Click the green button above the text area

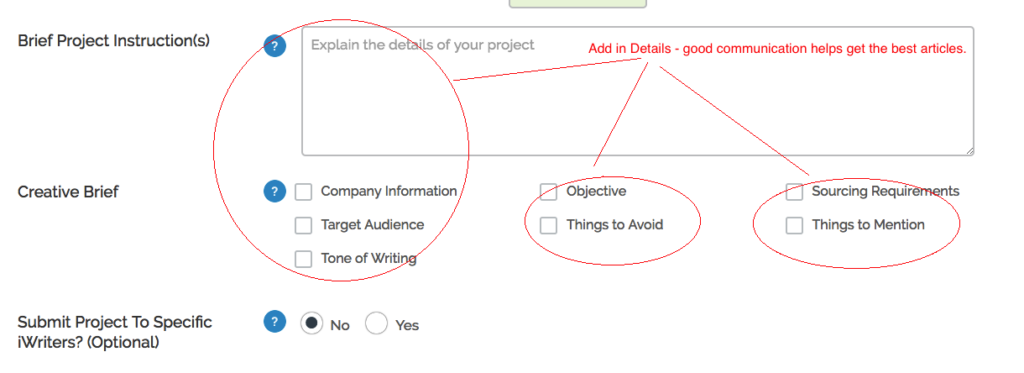pos(577,3)
